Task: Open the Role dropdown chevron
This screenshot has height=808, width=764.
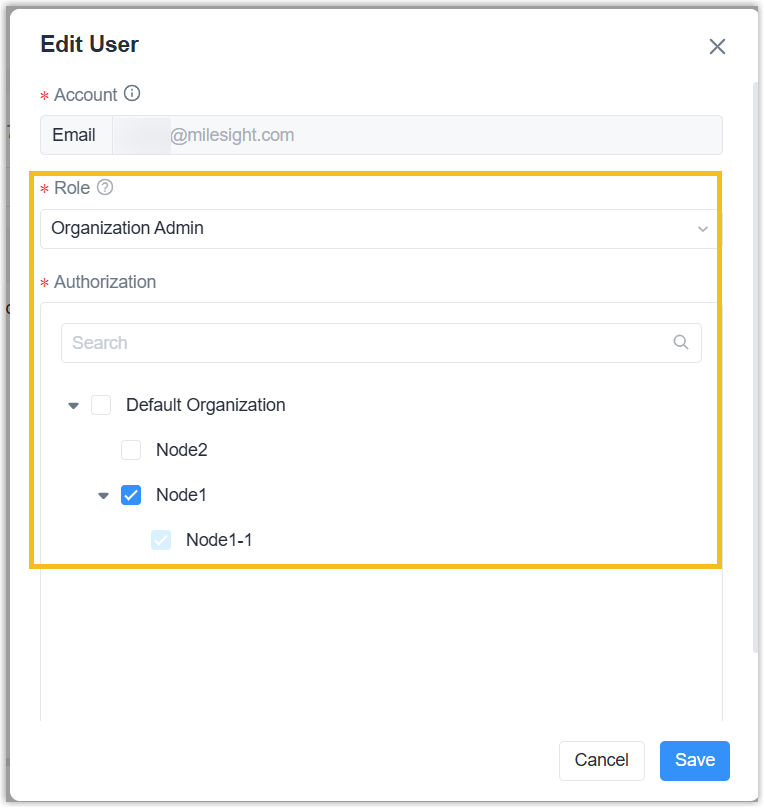Action: (703, 229)
